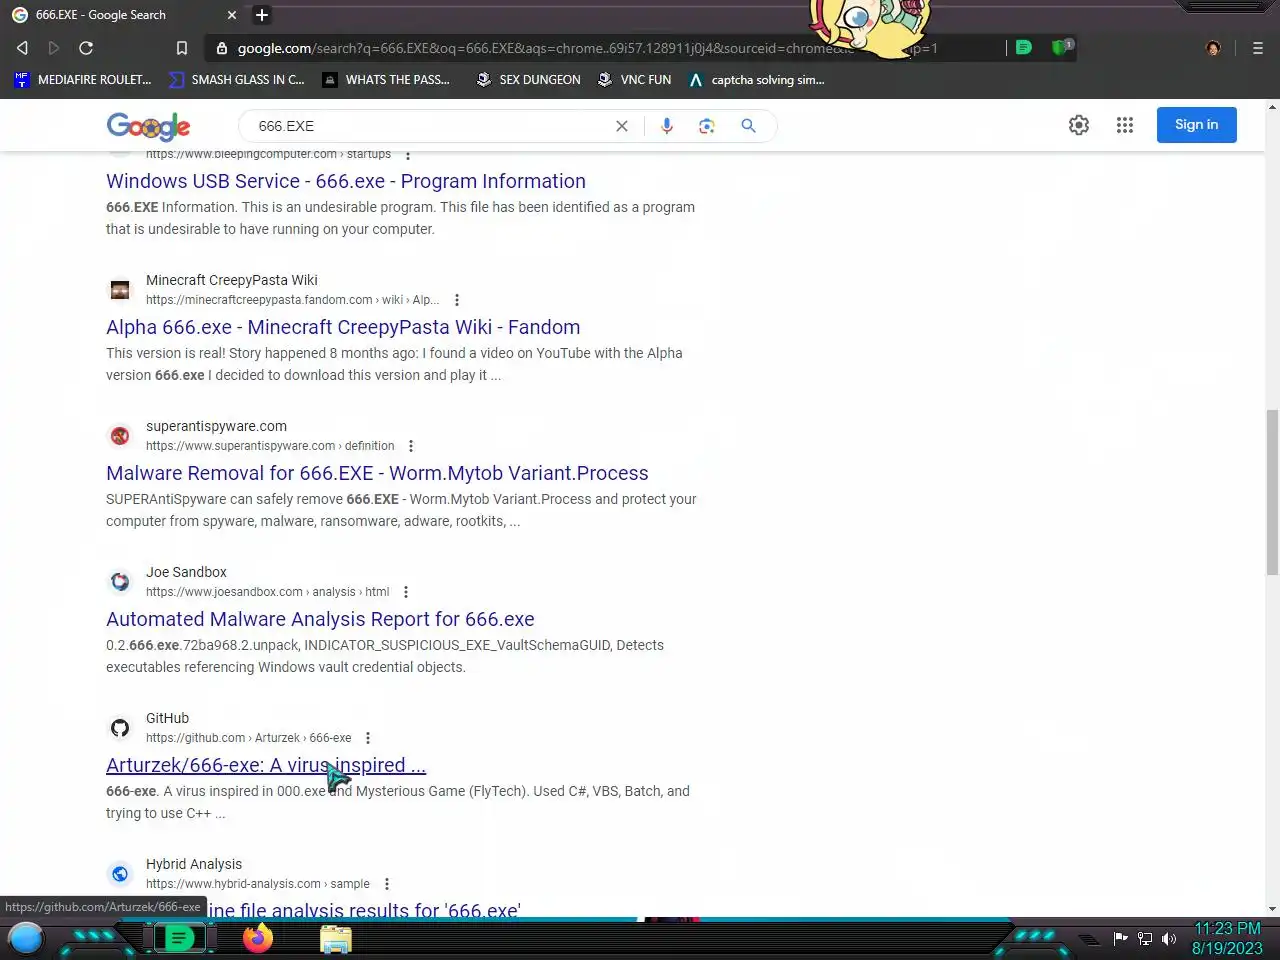
Task: Open more options for Minecraft CreepyPasta result
Action: (x=457, y=300)
